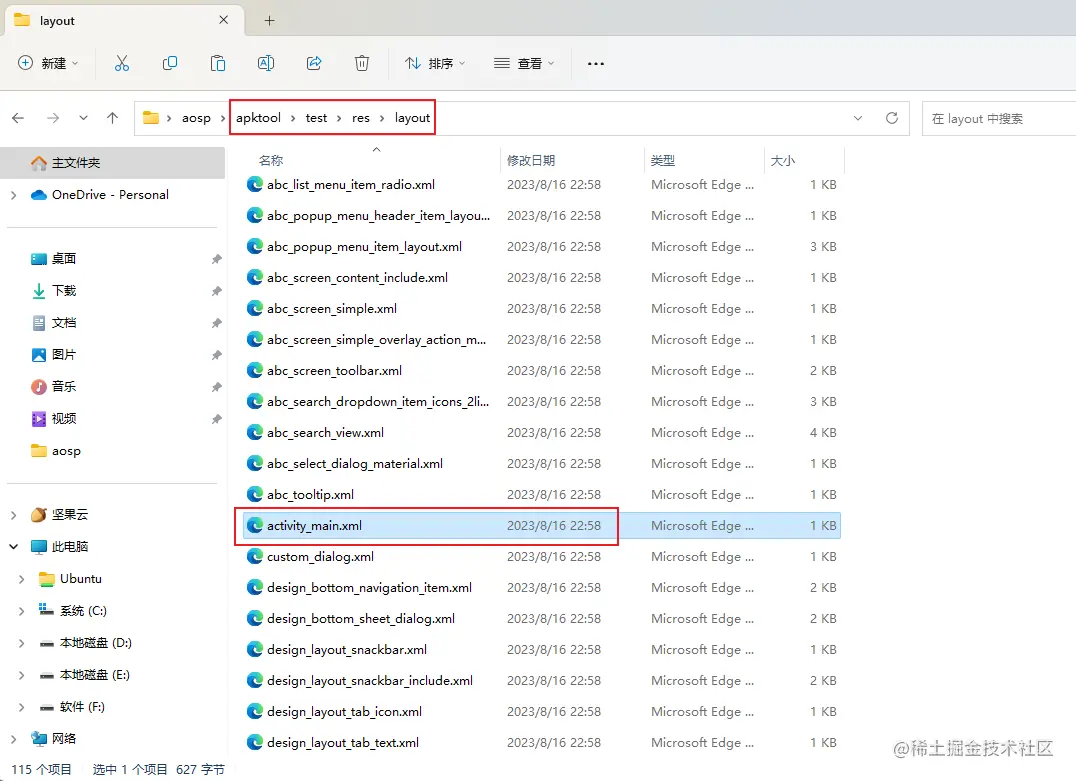Open the 排序 sort dropdown

434,63
